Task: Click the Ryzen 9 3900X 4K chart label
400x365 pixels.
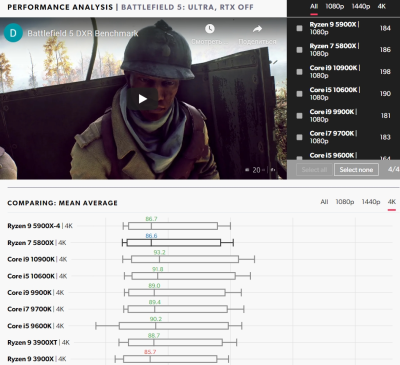Action: pos(37,359)
